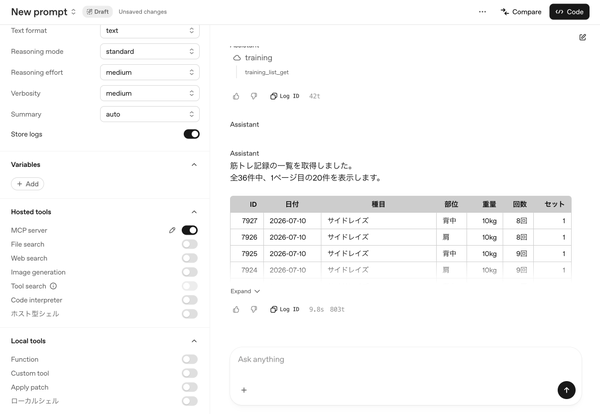This screenshot has width=600, height=414.
Task: Enable the ホスト型シェル toggle
Action: click(x=189, y=314)
